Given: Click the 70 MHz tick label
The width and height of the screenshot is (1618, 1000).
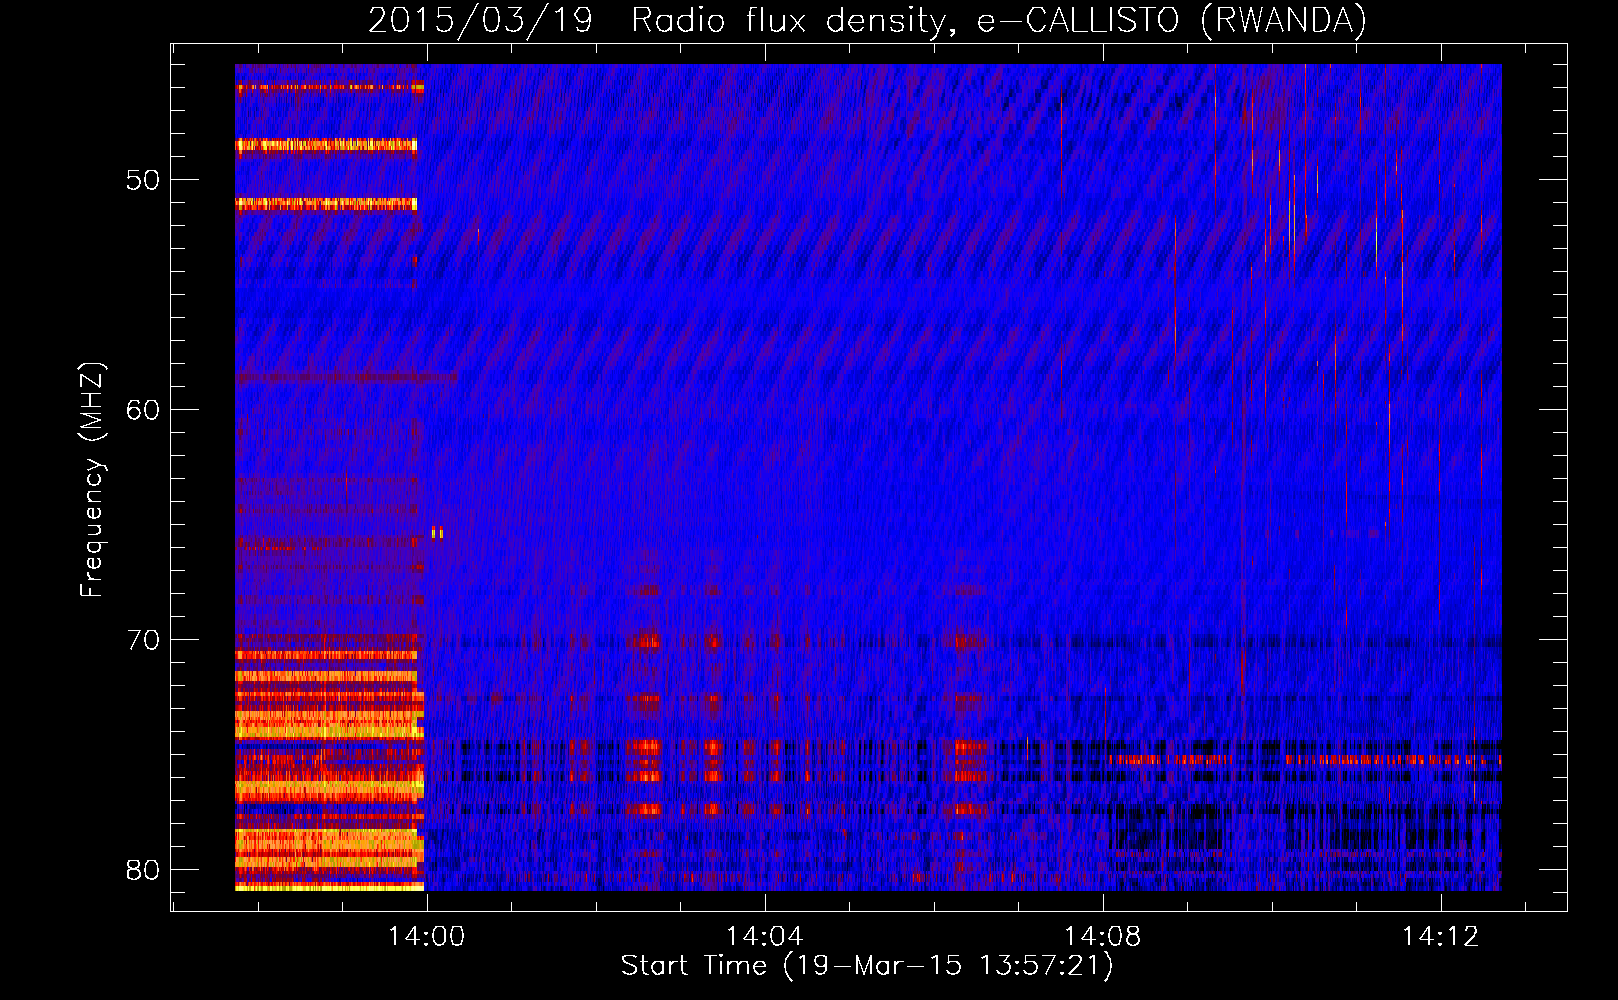Looking at the screenshot, I should click(143, 640).
